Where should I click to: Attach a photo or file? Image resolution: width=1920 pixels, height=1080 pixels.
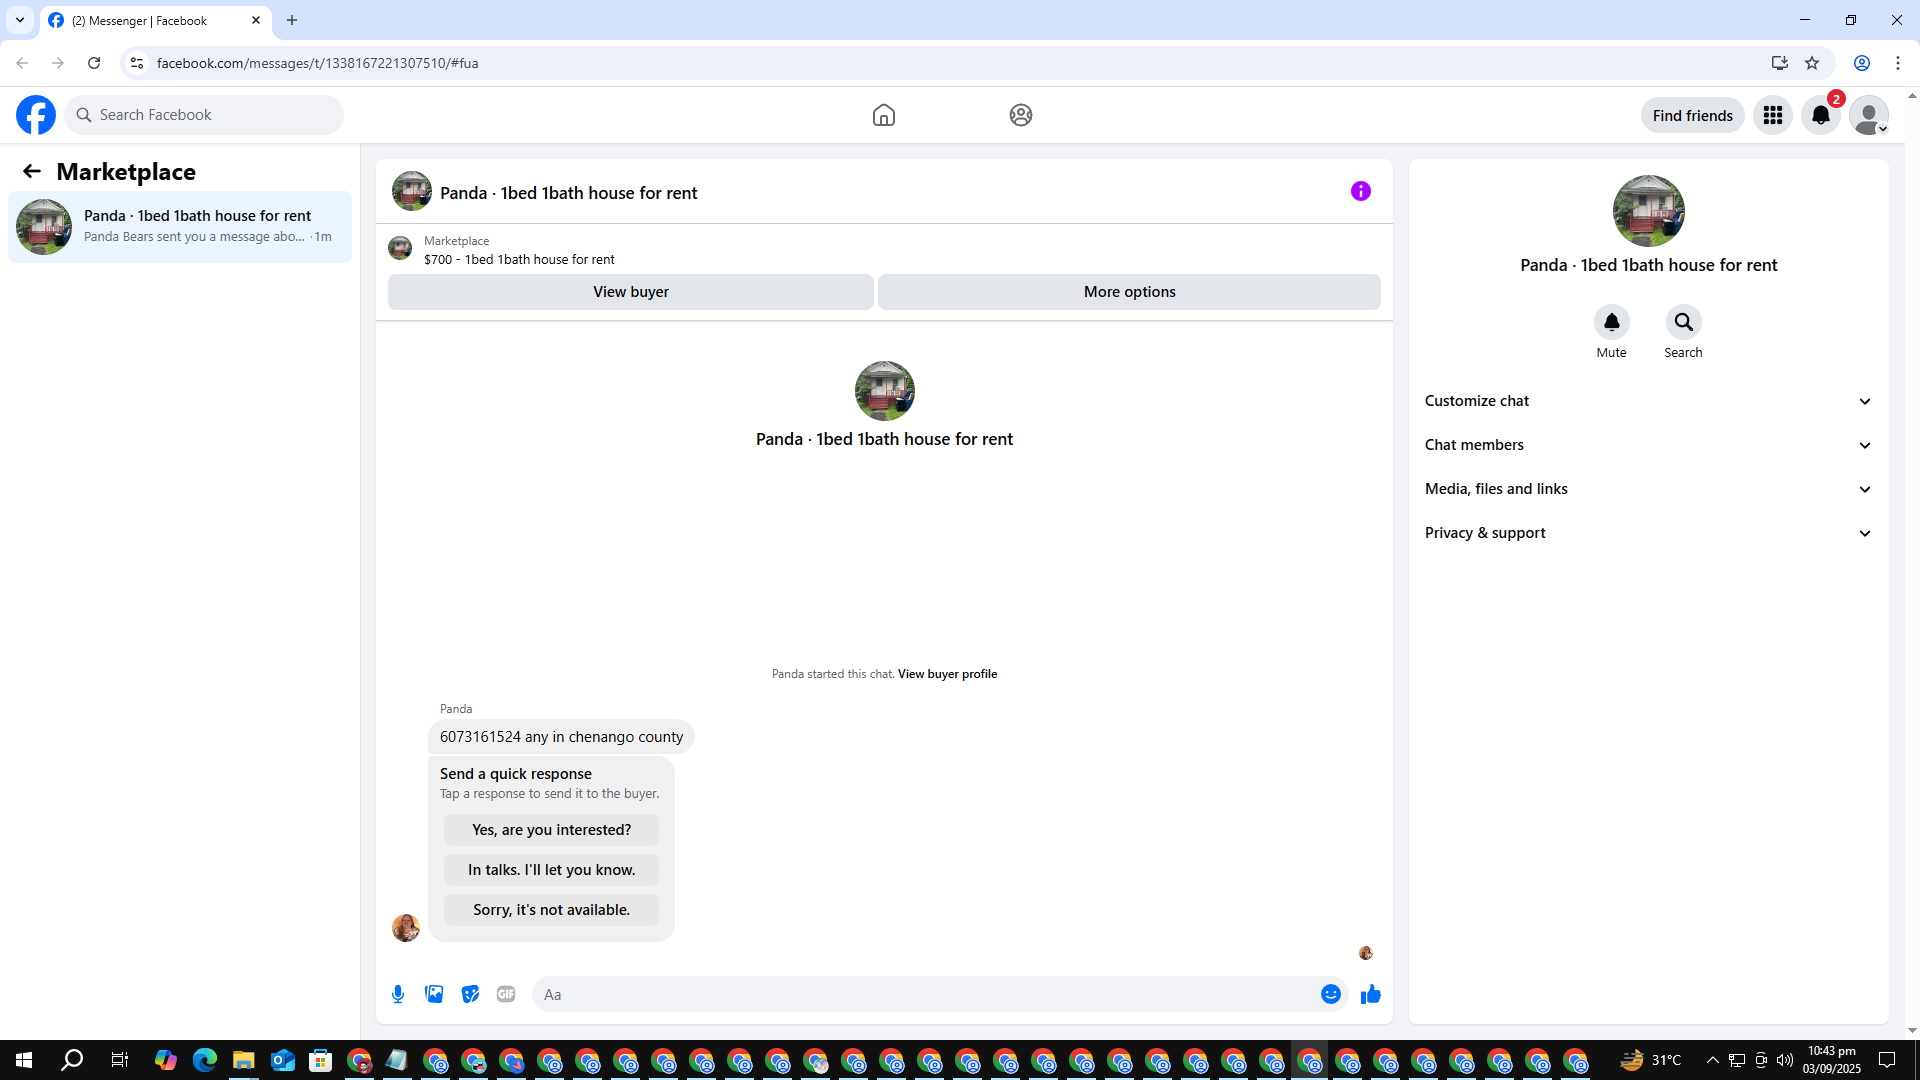pyautogui.click(x=434, y=994)
